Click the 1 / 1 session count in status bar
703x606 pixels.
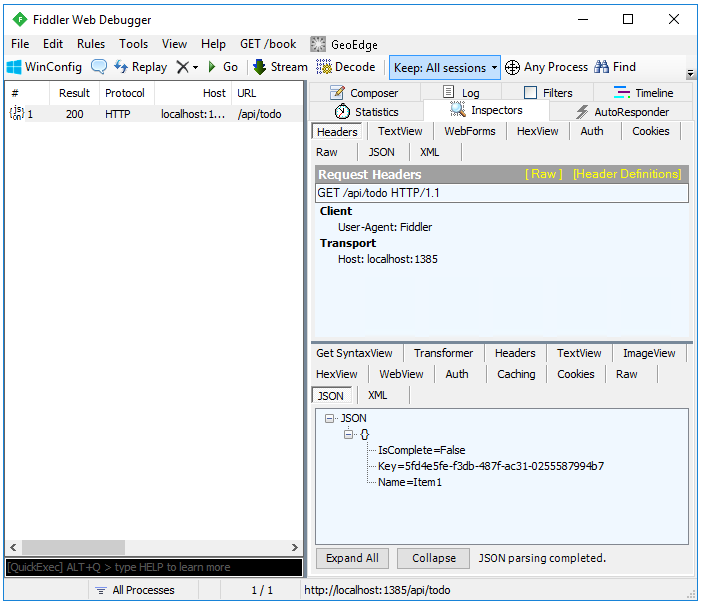tap(262, 590)
